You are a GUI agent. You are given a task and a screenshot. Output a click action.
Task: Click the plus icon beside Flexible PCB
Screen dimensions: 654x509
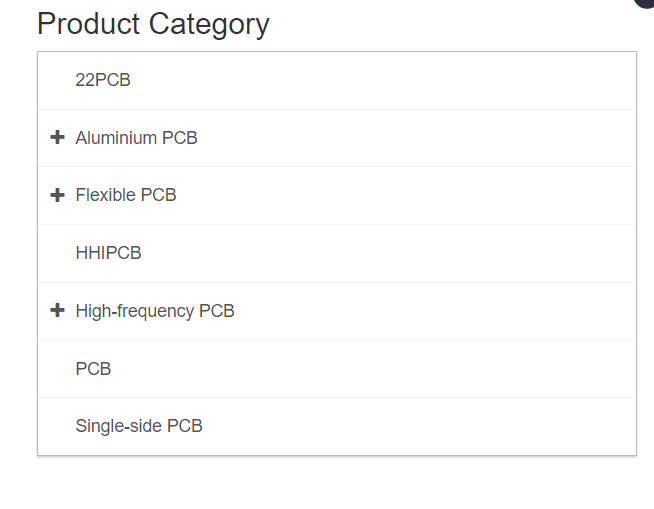point(57,195)
